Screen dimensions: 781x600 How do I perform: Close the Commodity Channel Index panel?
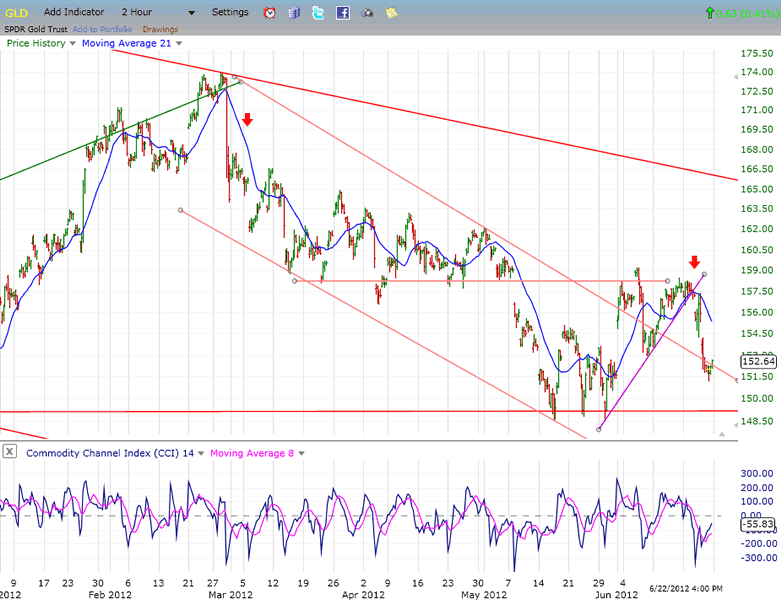[10, 452]
